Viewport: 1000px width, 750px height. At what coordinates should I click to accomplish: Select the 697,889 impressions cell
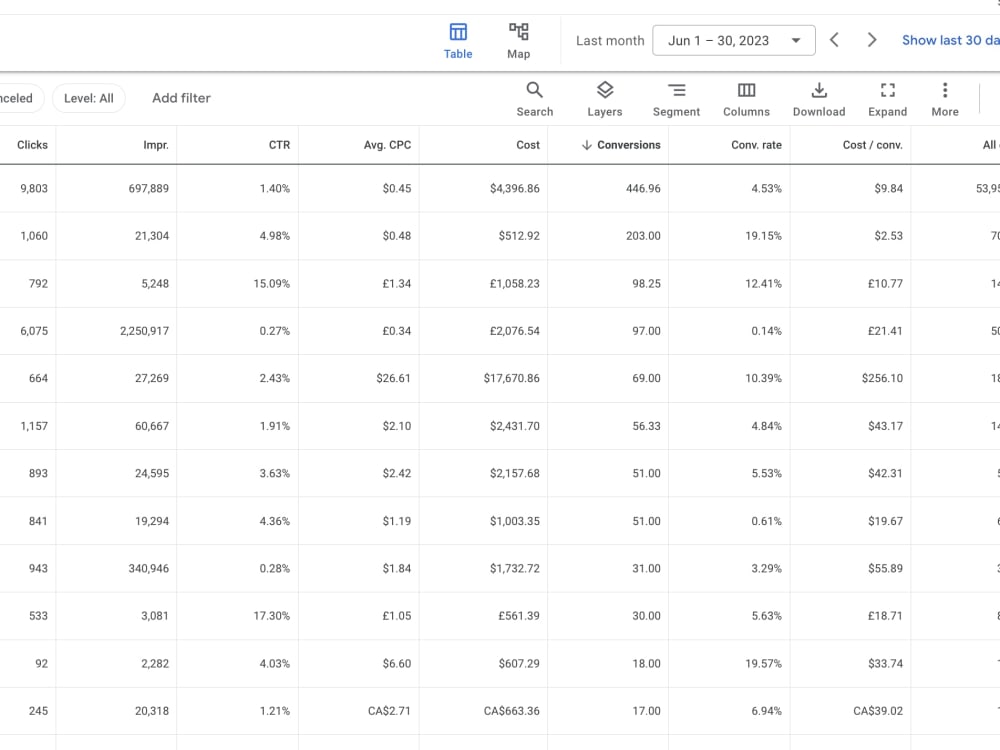(x=149, y=189)
